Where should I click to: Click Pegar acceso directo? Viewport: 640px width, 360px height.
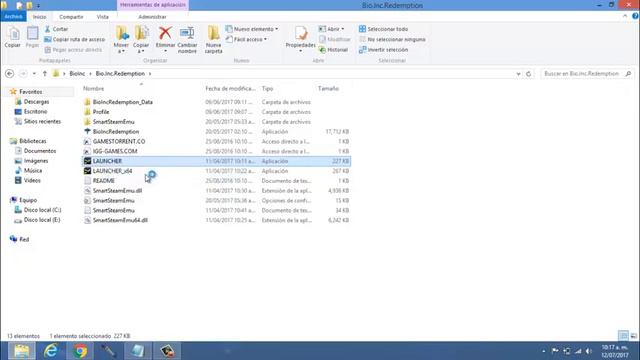click(73, 50)
